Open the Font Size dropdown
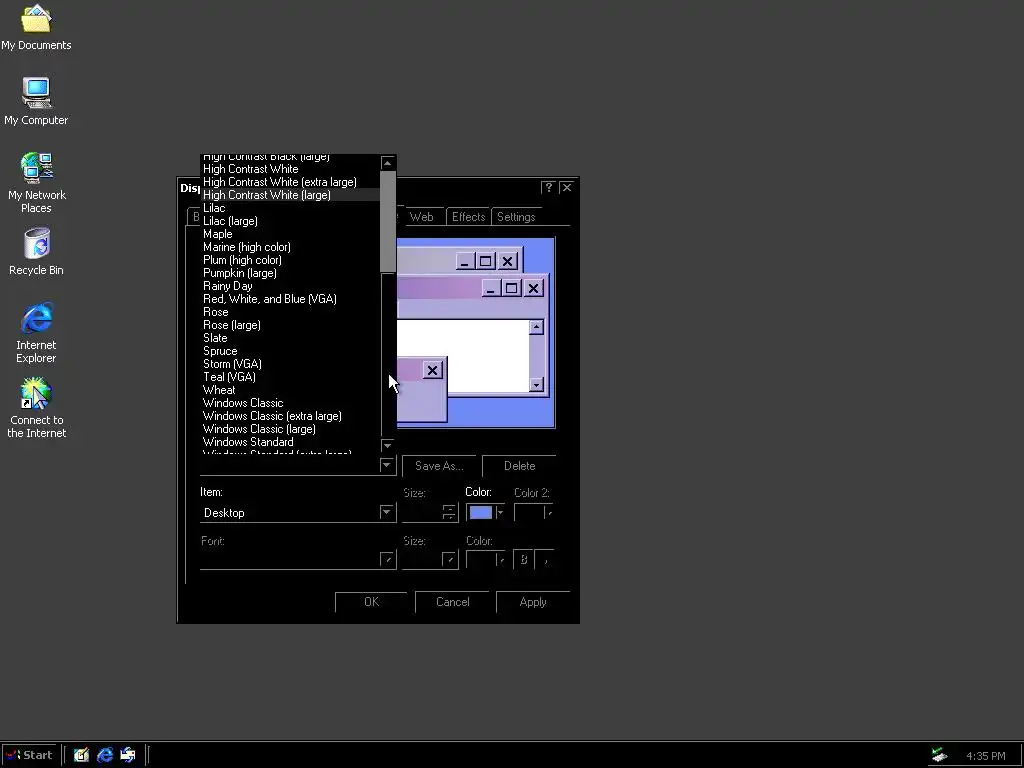 coord(430,560)
